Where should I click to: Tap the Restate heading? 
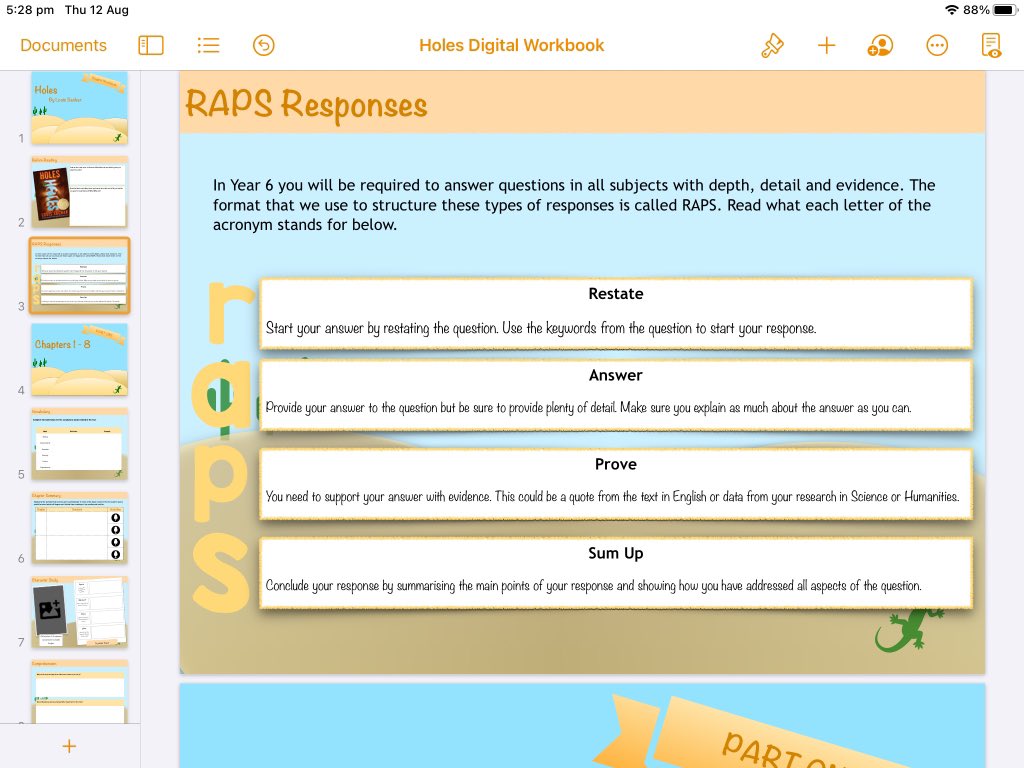click(x=616, y=293)
